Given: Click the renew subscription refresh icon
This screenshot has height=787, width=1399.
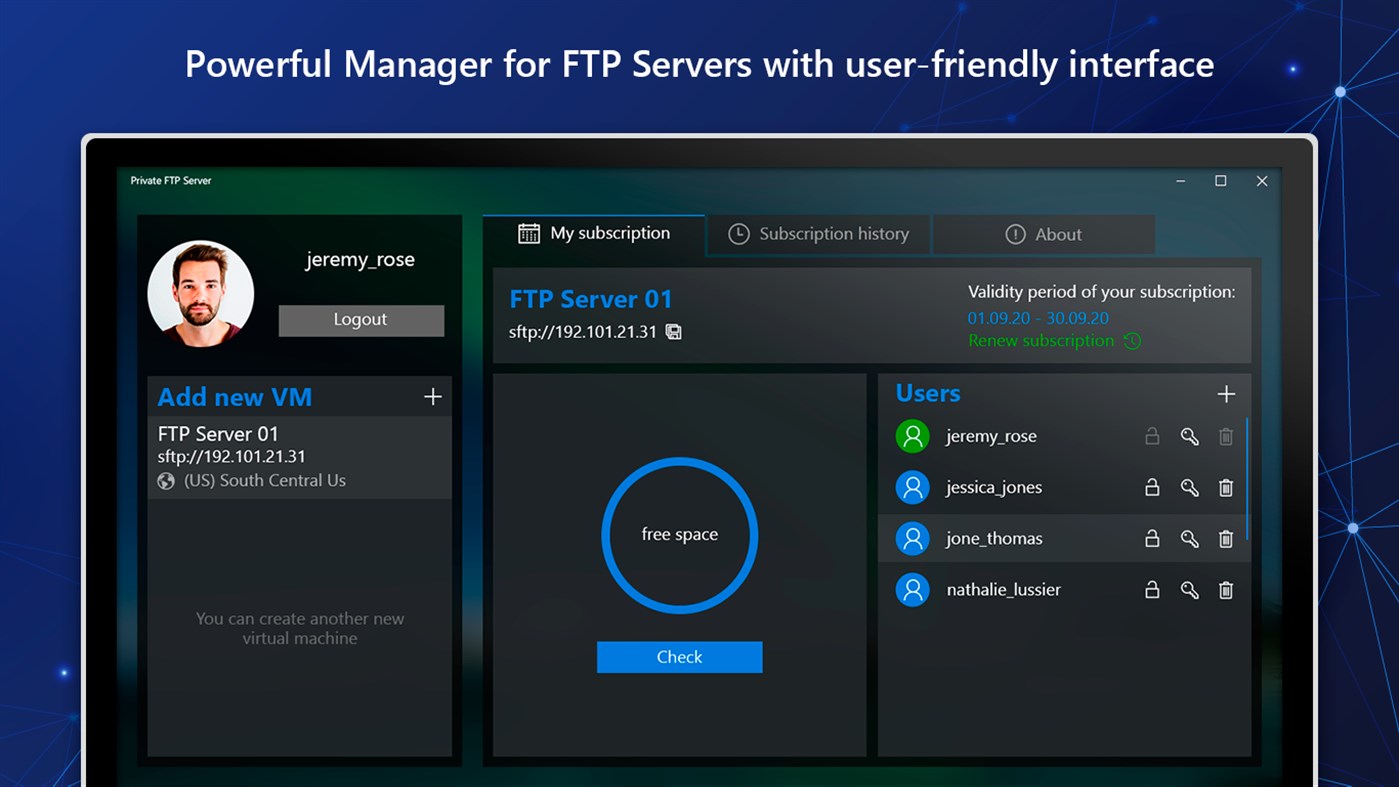Looking at the screenshot, I should click(1131, 341).
